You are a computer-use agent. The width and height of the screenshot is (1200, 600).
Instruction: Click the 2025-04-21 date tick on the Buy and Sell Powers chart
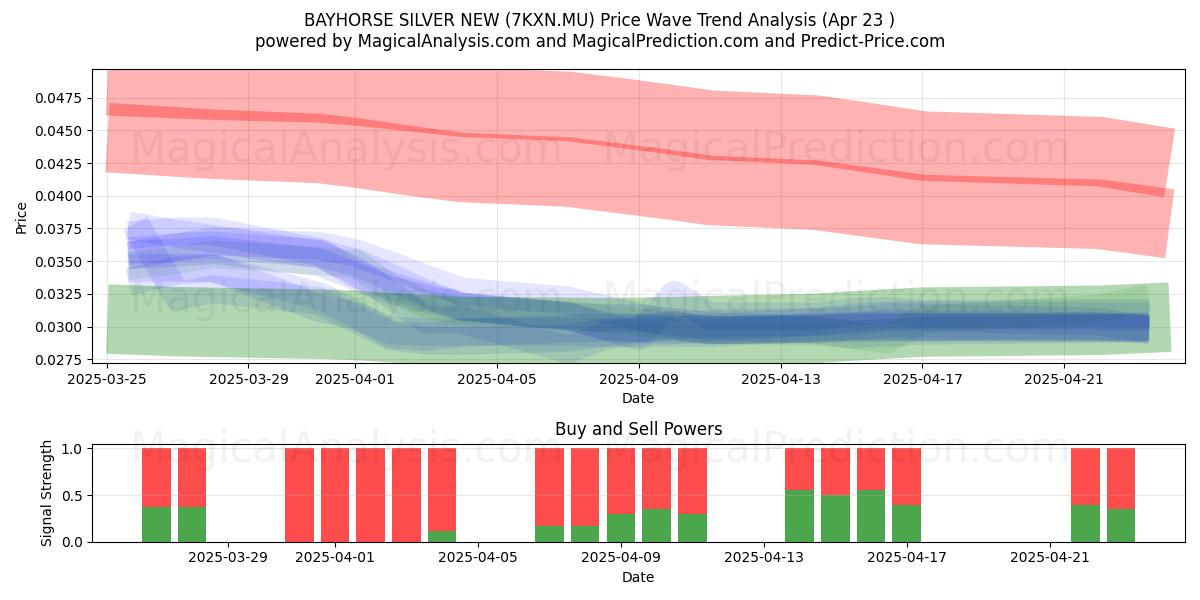tap(1050, 558)
